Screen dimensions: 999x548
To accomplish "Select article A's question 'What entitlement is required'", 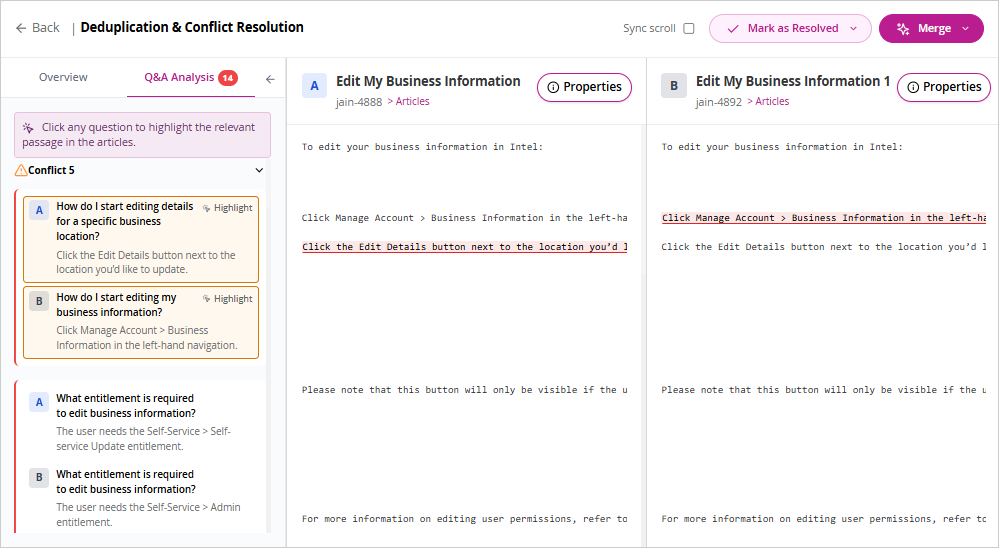I will tap(126, 405).
